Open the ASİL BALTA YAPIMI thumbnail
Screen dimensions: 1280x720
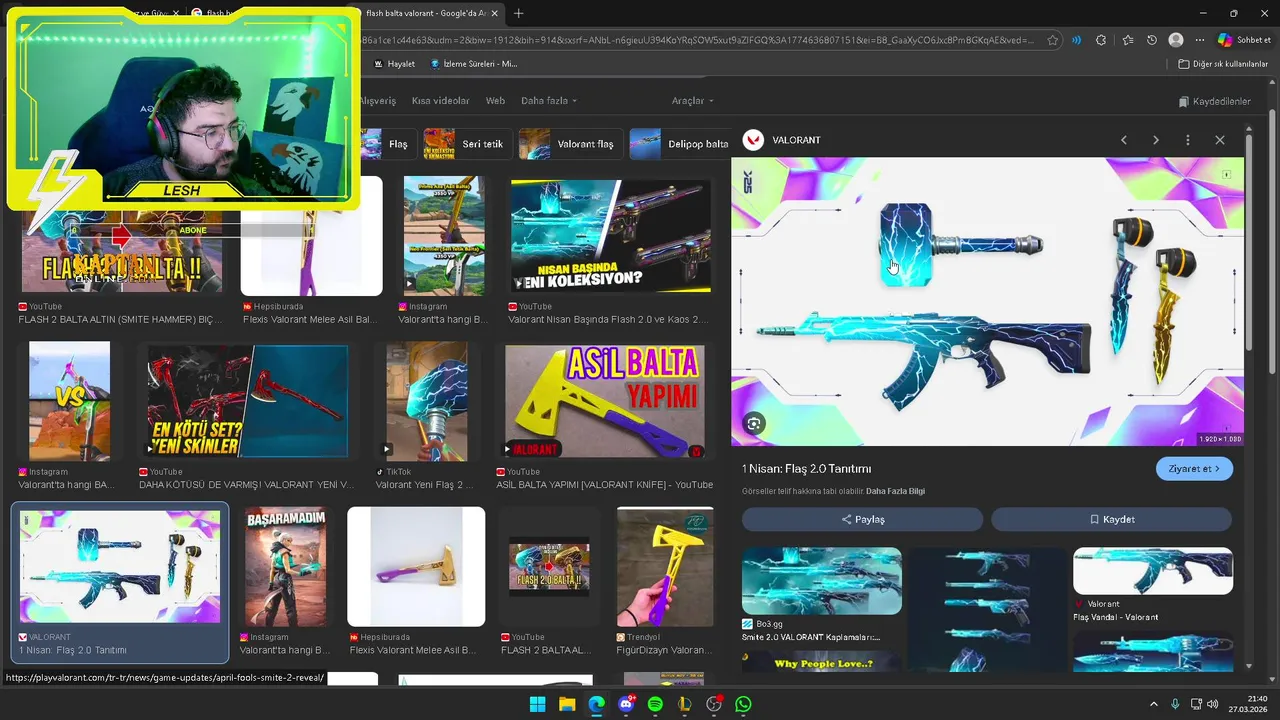pyautogui.click(x=604, y=402)
